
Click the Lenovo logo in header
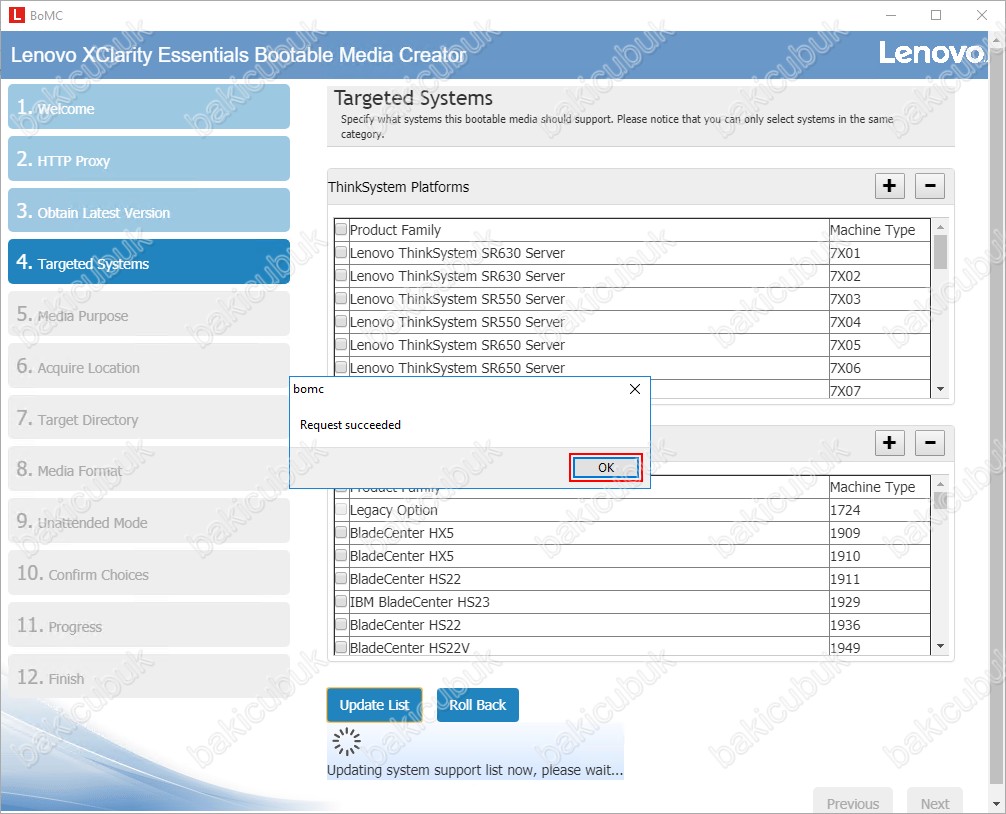point(930,53)
